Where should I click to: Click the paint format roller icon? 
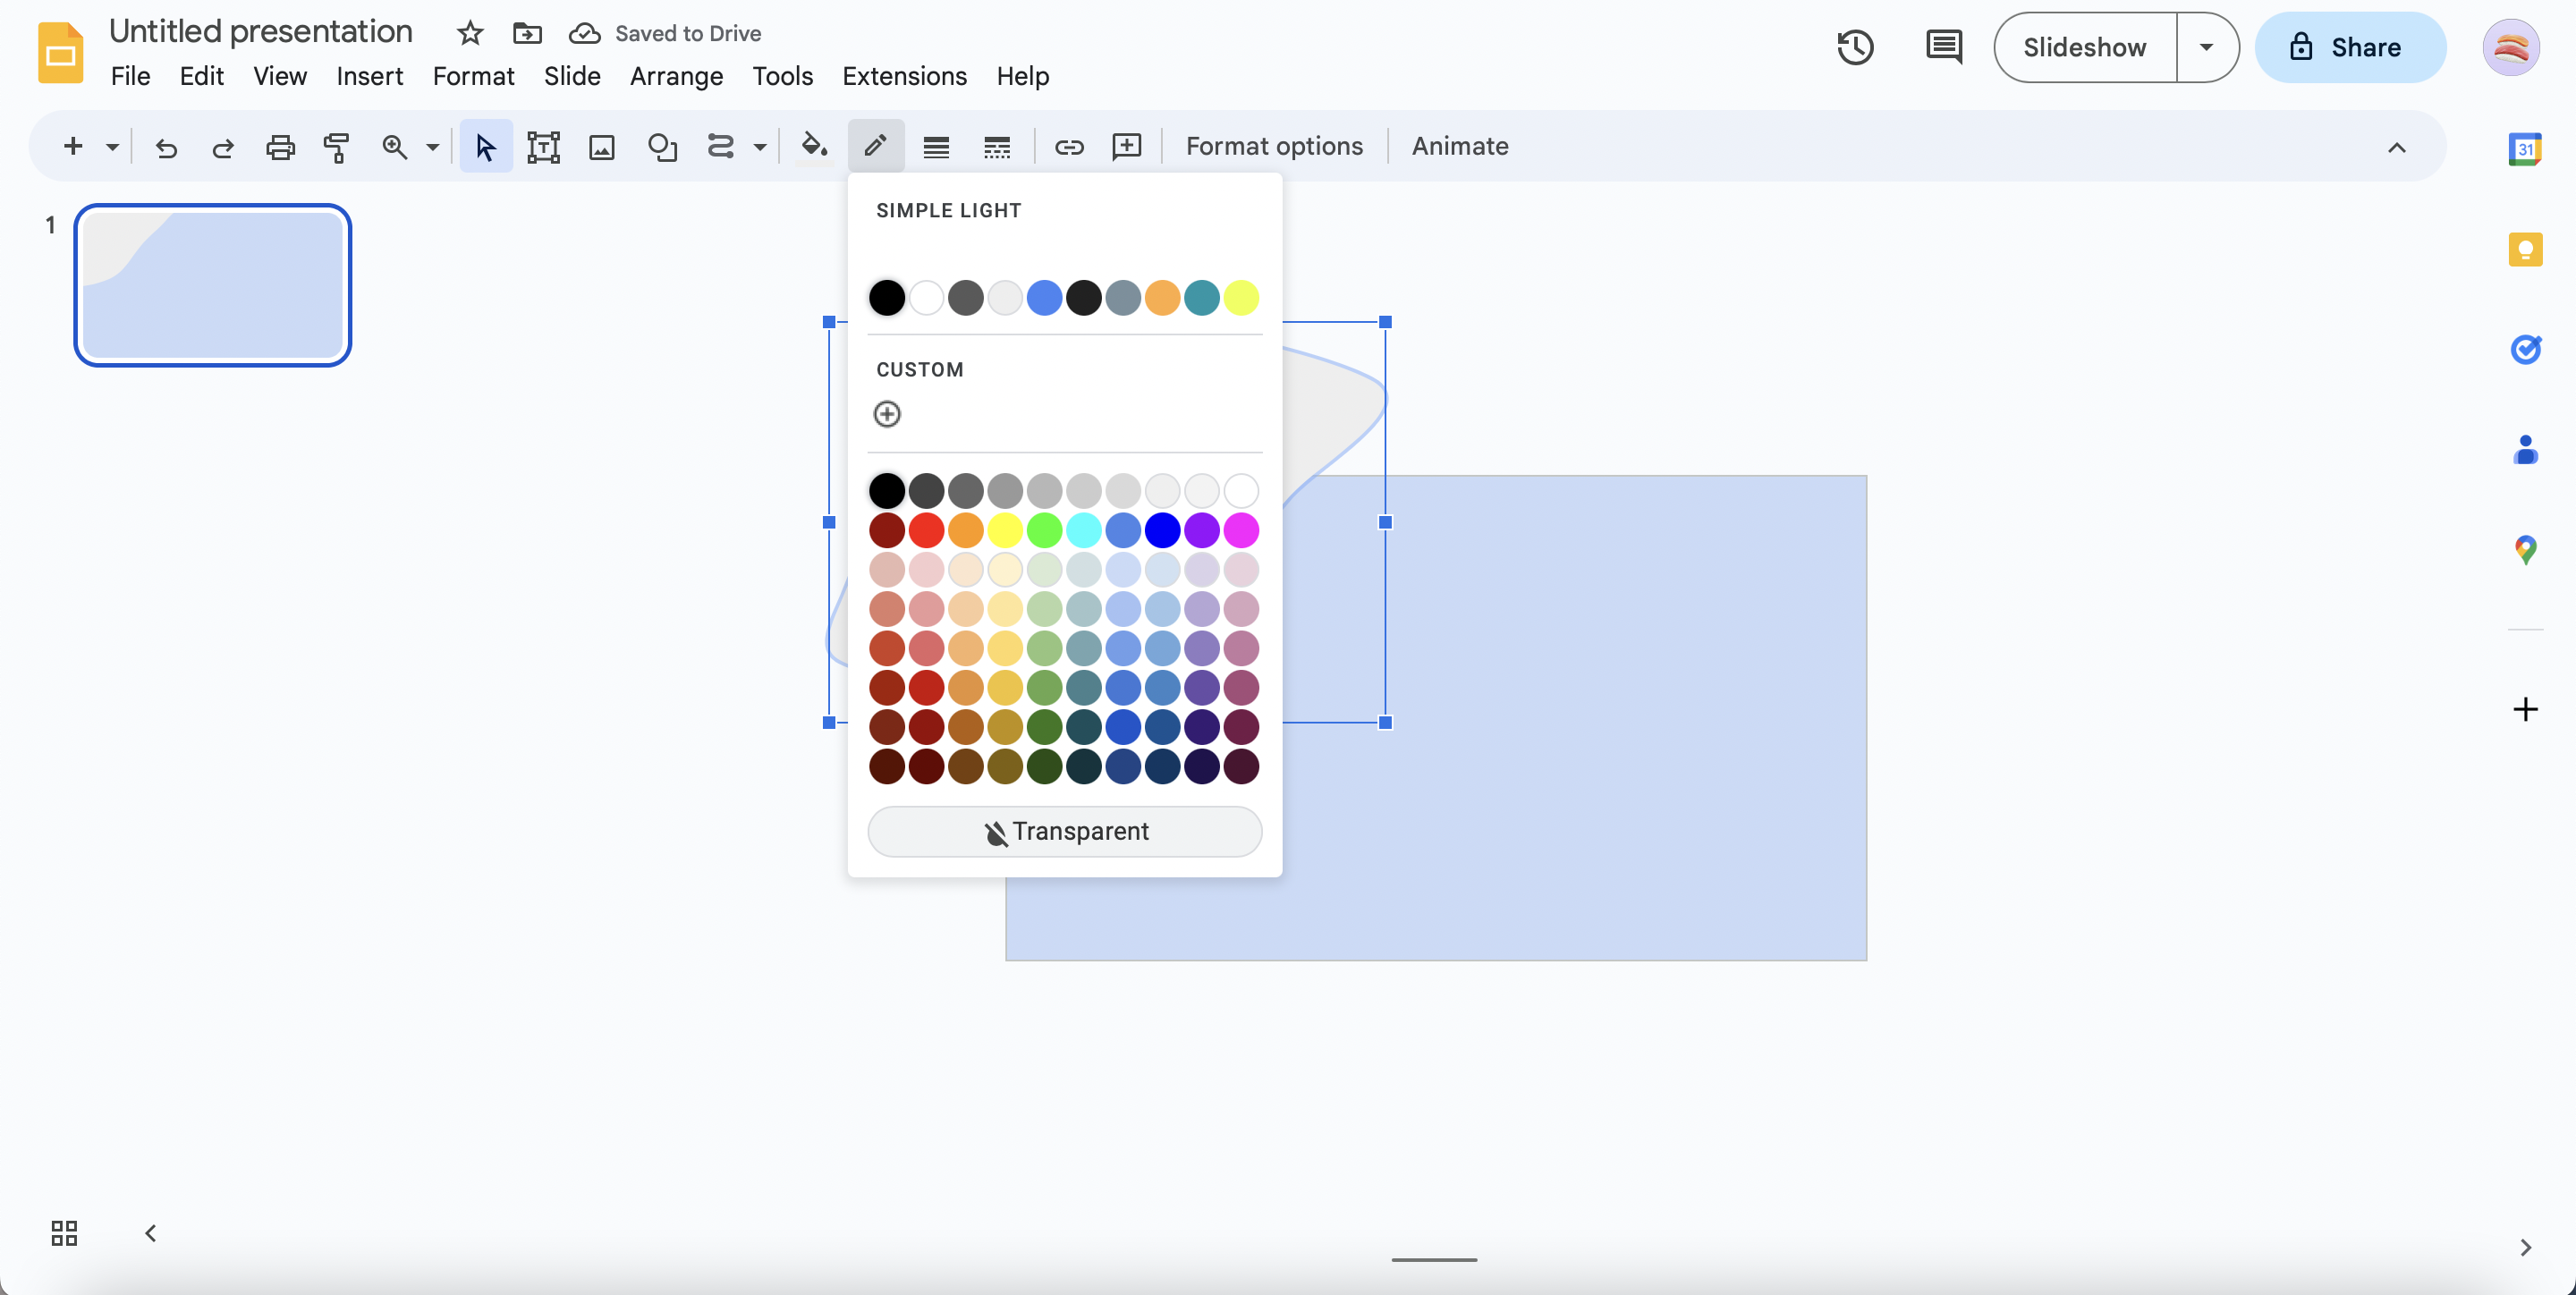pyautogui.click(x=337, y=147)
